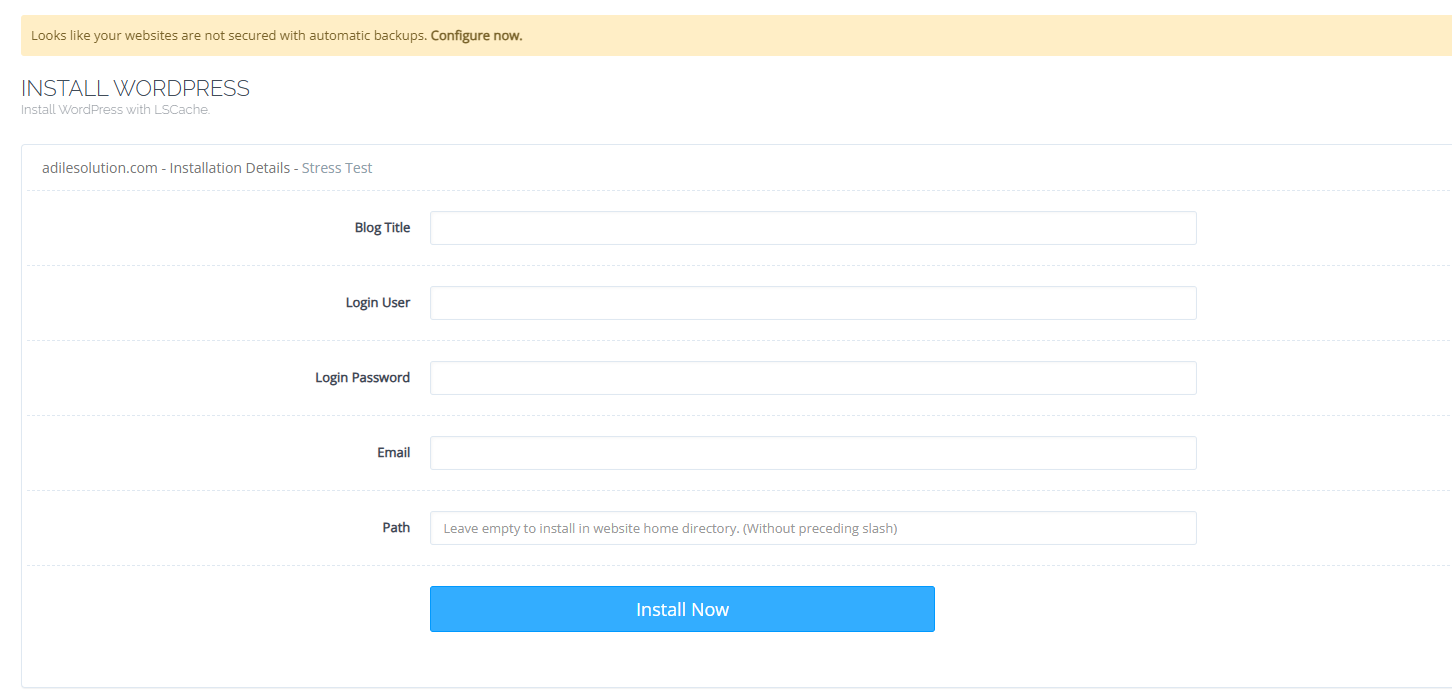The image size is (1452, 697).
Task: Click into the Email input box
Action: pos(813,453)
